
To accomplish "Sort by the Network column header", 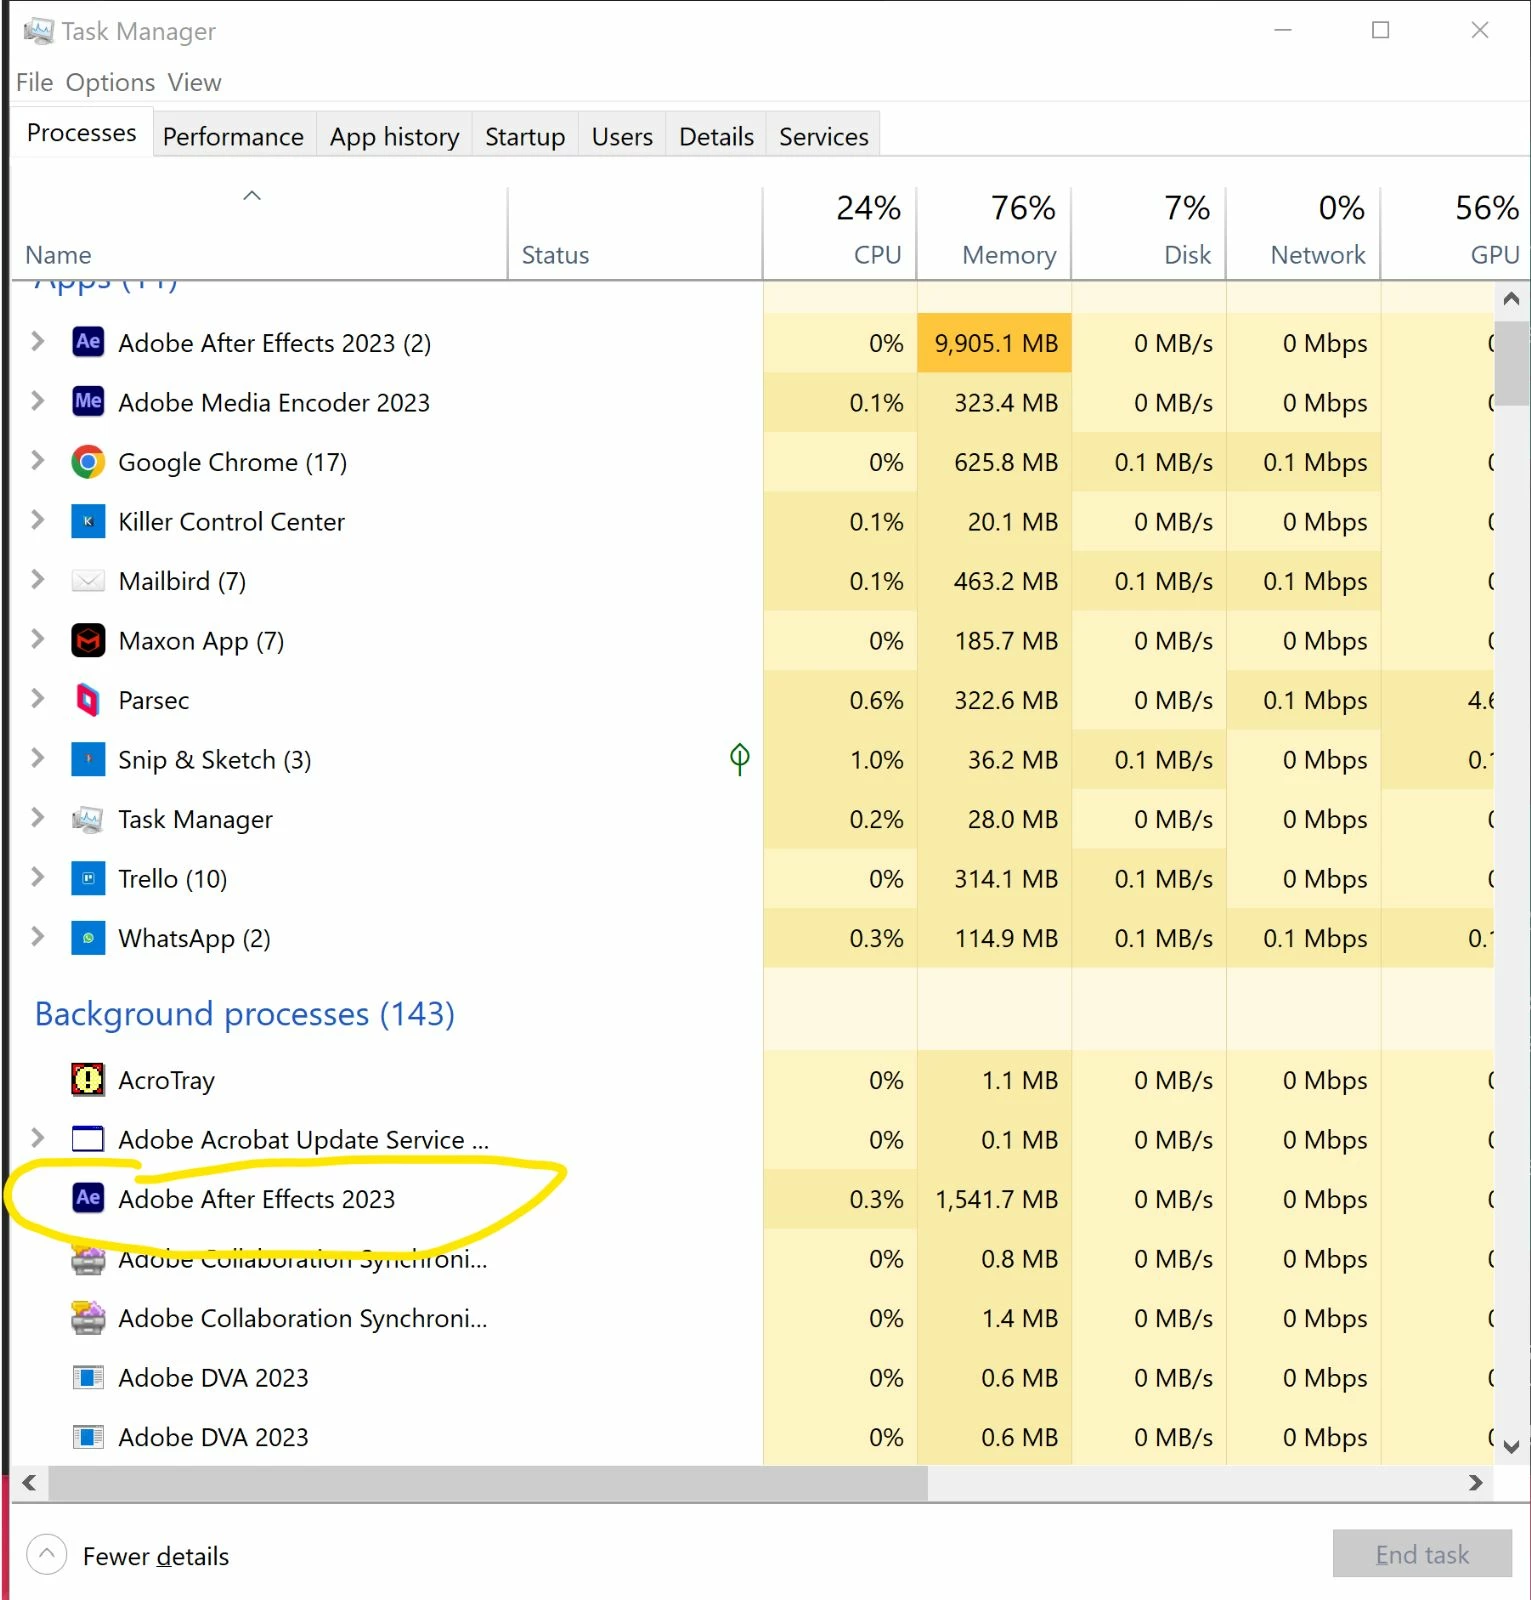I will tap(1303, 232).
